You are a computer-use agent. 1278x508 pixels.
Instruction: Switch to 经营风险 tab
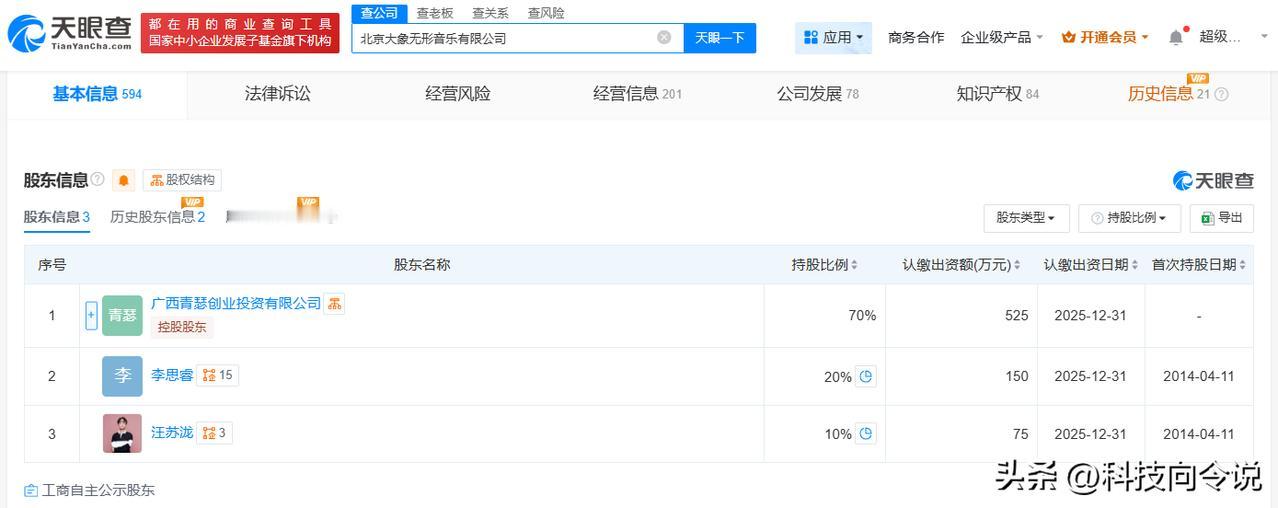[x=458, y=94]
